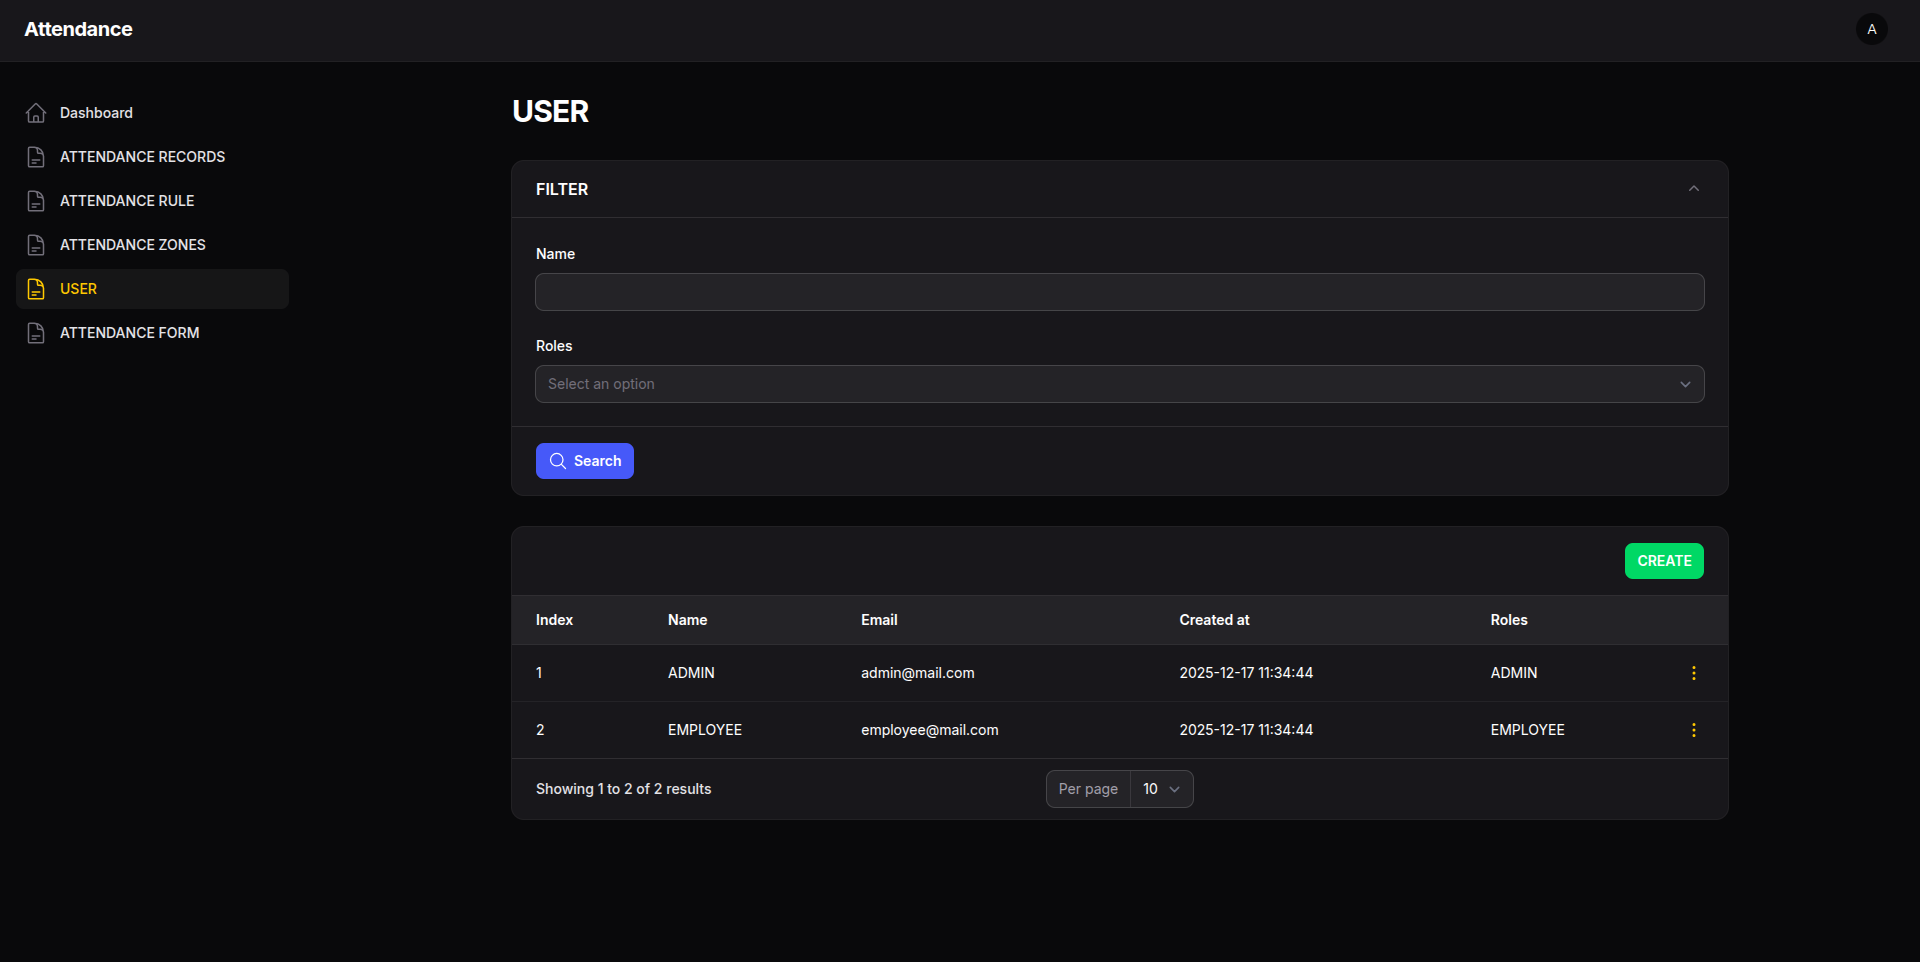The height and width of the screenshot is (962, 1920).
Task: Change the per page count dropdown
Action: pos(1161,789)
